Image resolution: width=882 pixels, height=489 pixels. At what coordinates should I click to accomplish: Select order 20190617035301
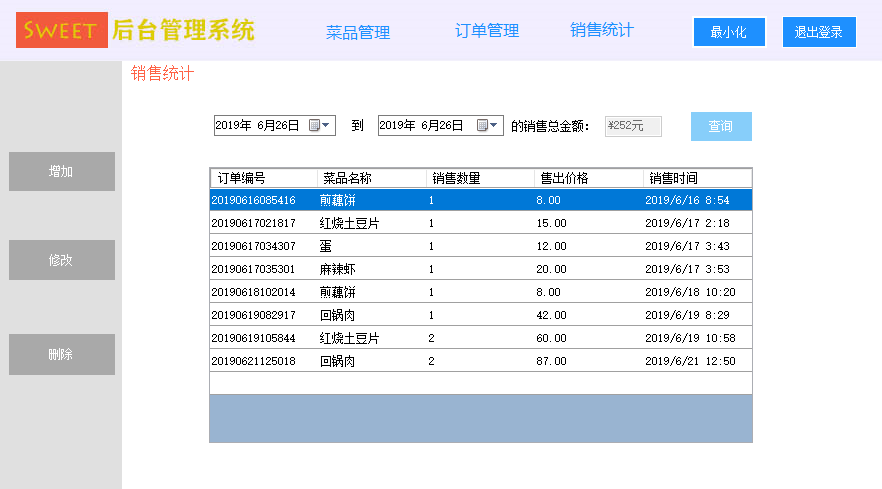481,269
